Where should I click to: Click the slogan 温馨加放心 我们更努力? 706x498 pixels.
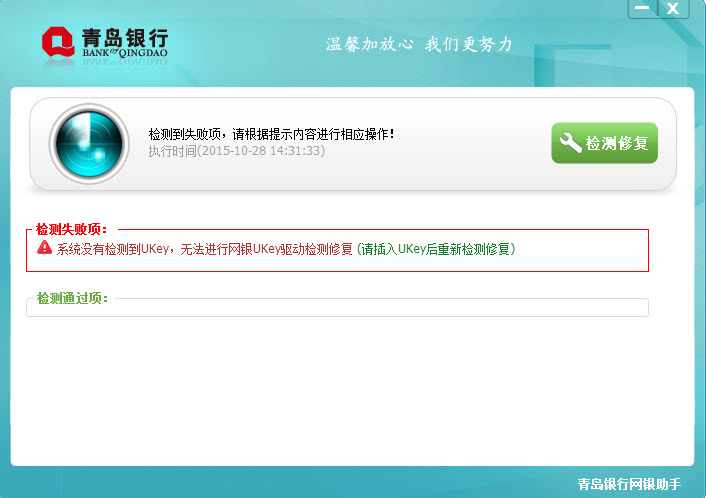tap(418, 44)
